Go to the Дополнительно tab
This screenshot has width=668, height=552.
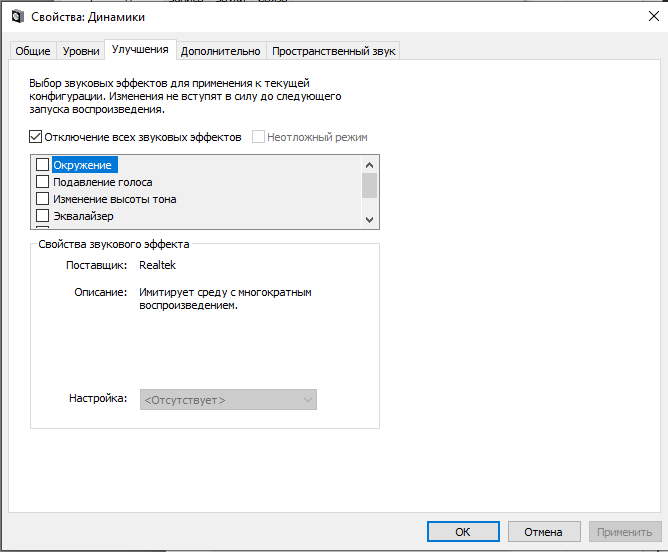(x=221, y=51)
